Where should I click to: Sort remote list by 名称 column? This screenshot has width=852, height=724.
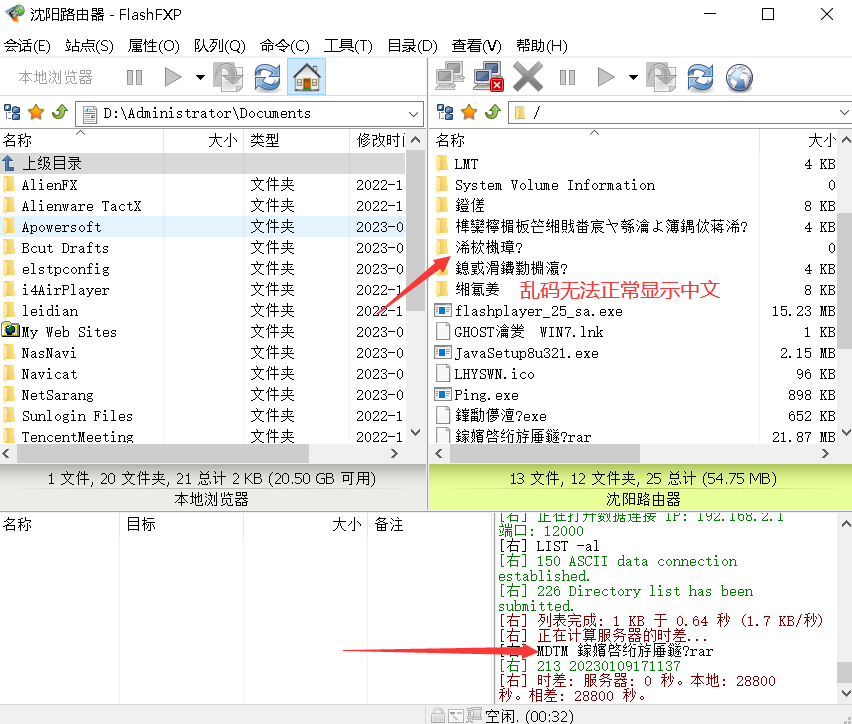click(595, 141)
